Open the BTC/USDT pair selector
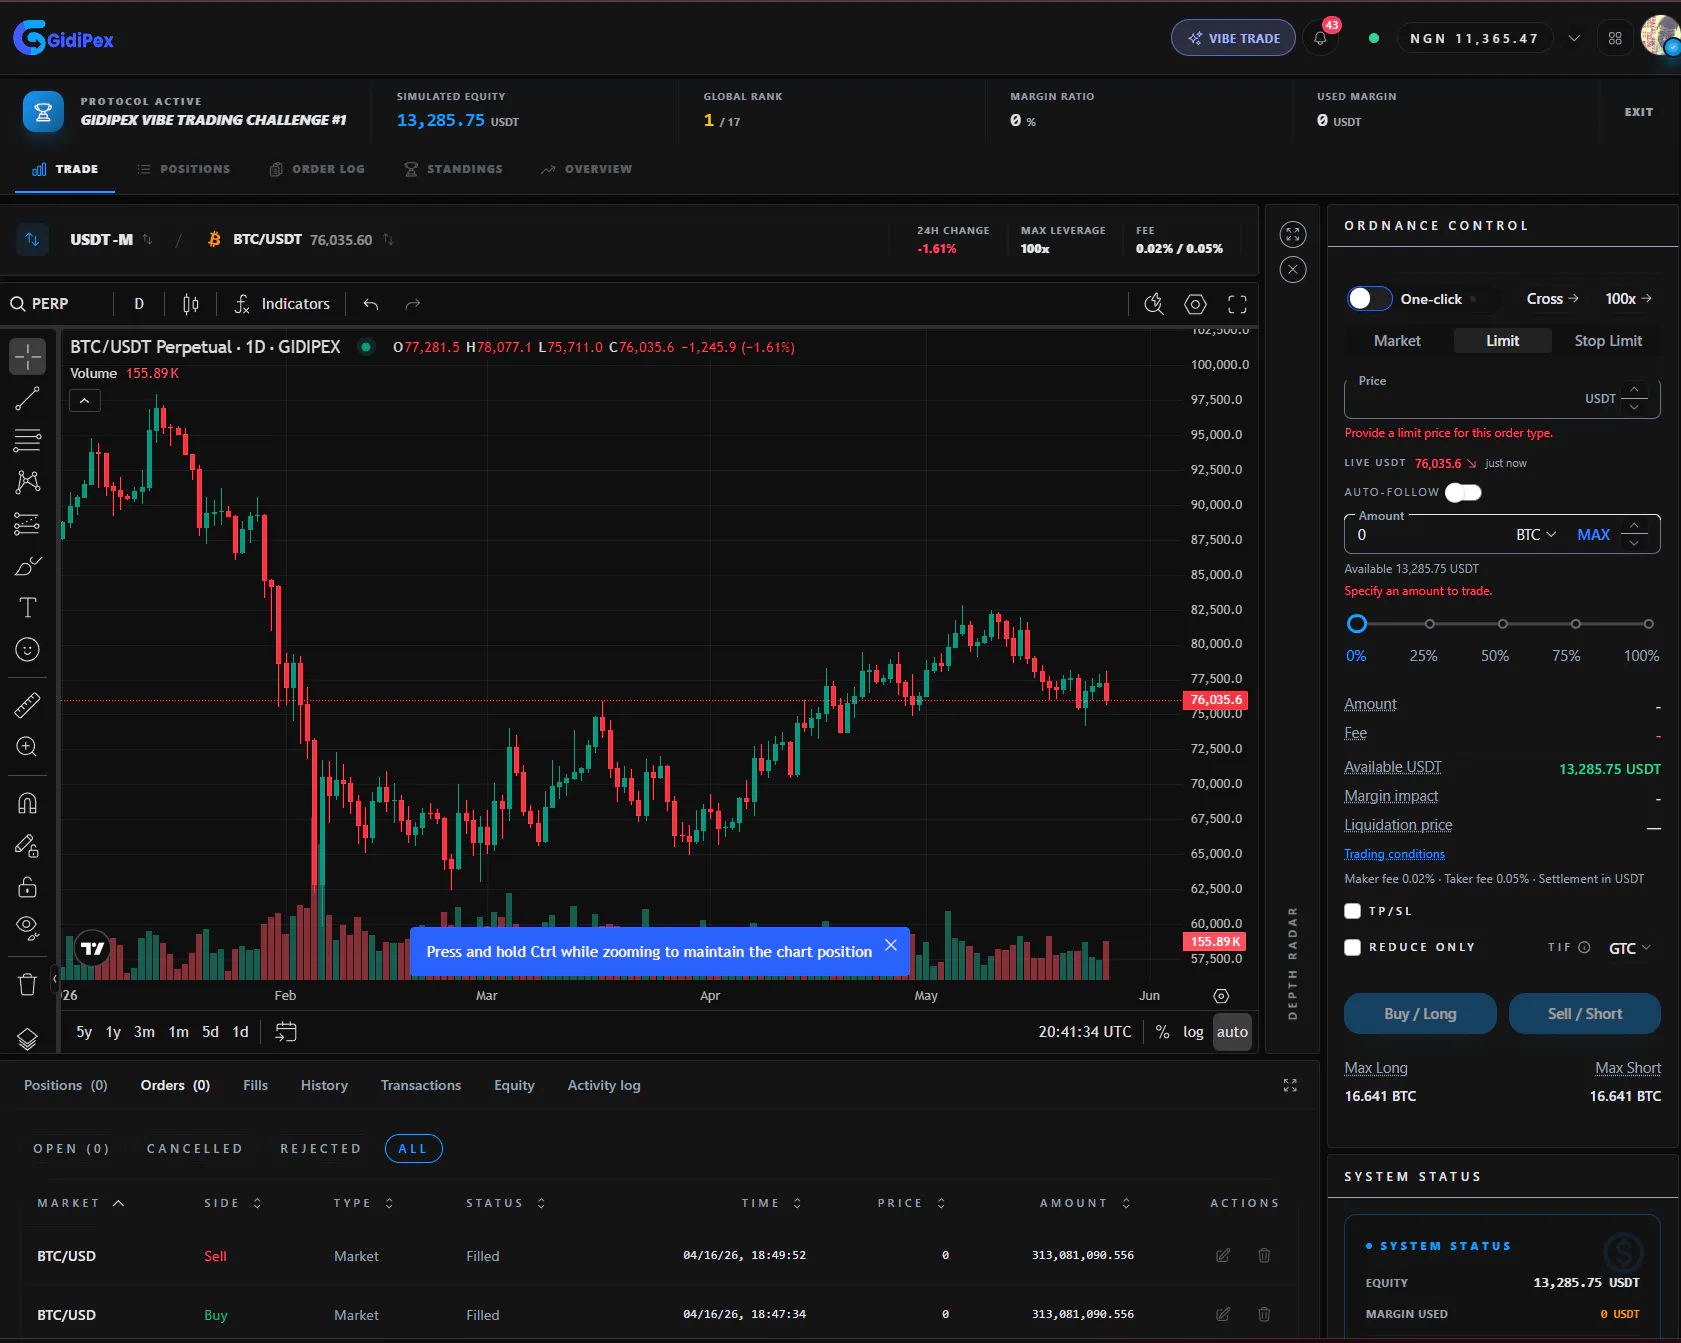This screenshot has height=1343, width=1681. click(x=300, y=240)
